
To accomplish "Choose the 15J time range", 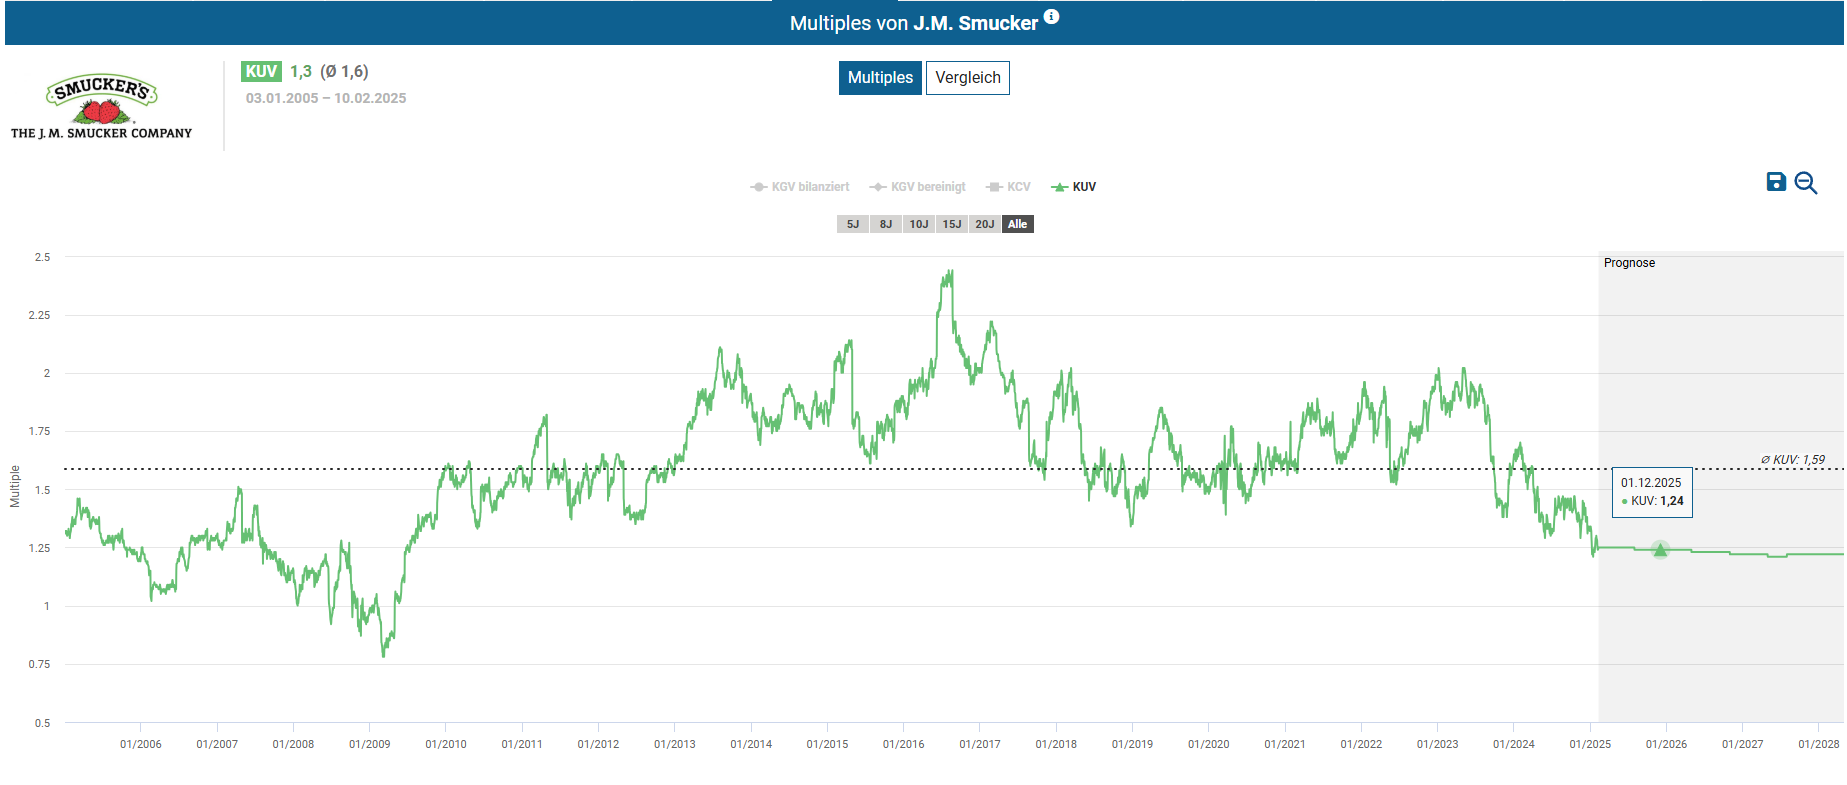I will click(952, 224).
